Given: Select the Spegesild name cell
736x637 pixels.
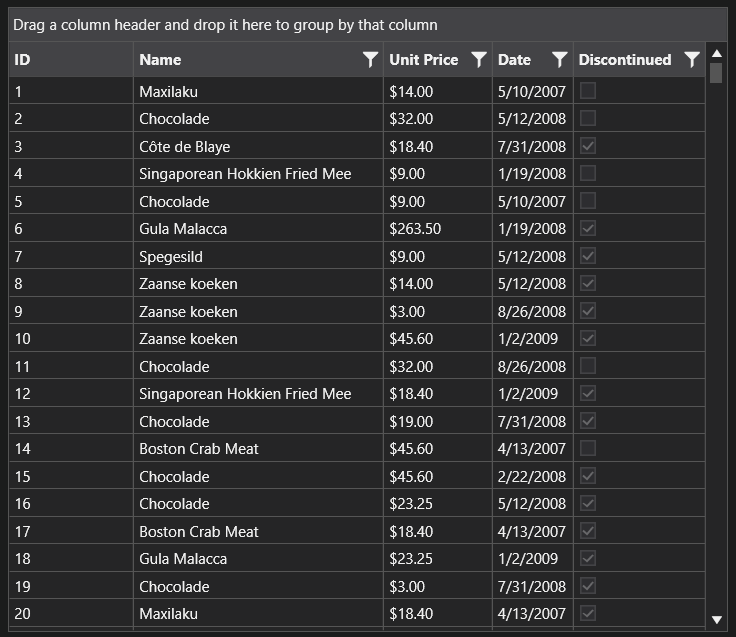Looking at the screenshot, I should pyautogui.click(x=258, y=256).
